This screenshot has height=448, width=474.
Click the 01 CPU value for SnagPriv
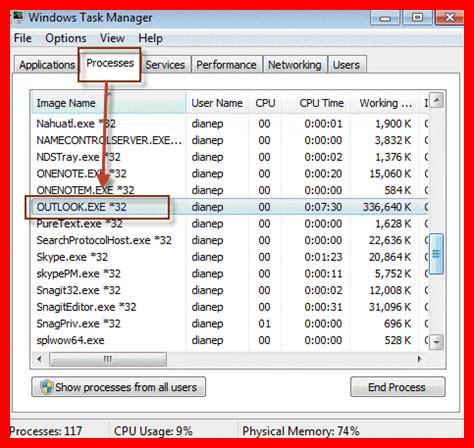click(x=264, y=324)
